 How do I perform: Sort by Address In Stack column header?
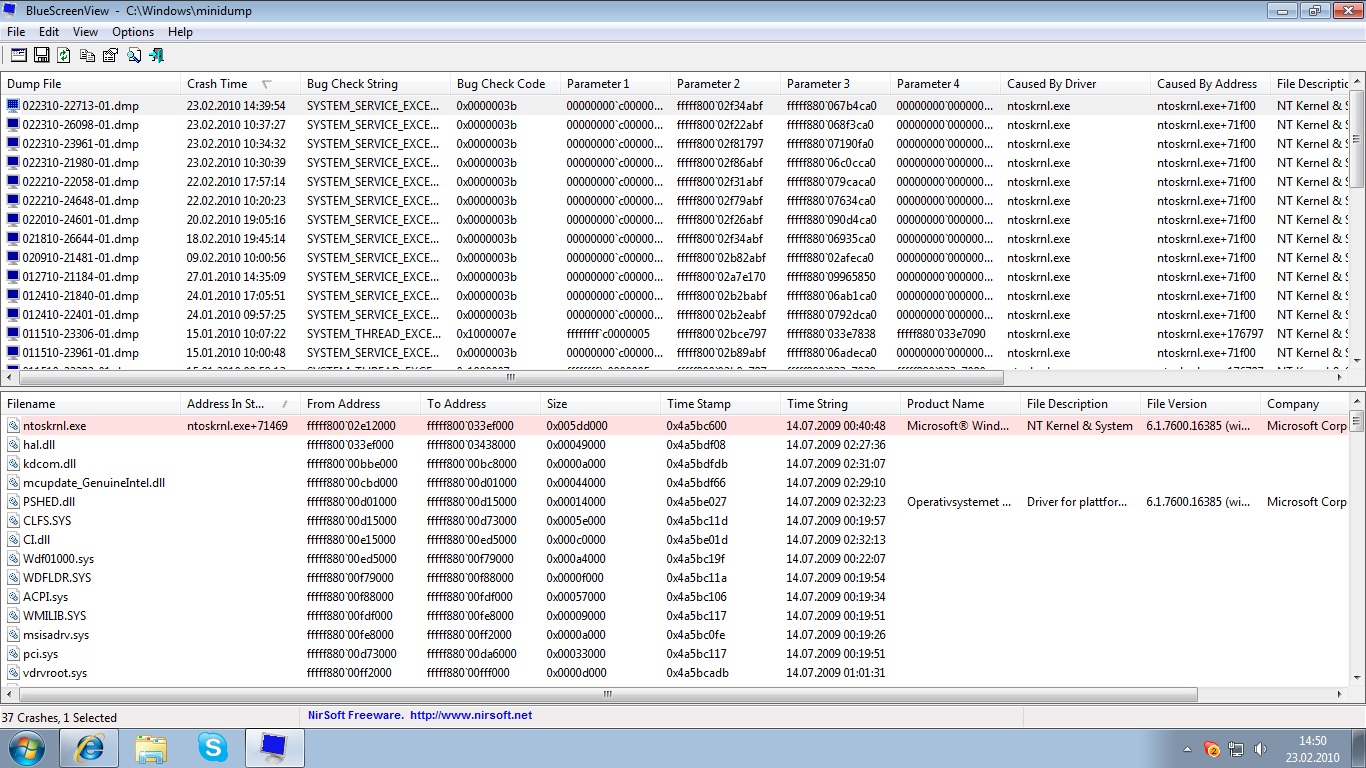click(240, 404)
